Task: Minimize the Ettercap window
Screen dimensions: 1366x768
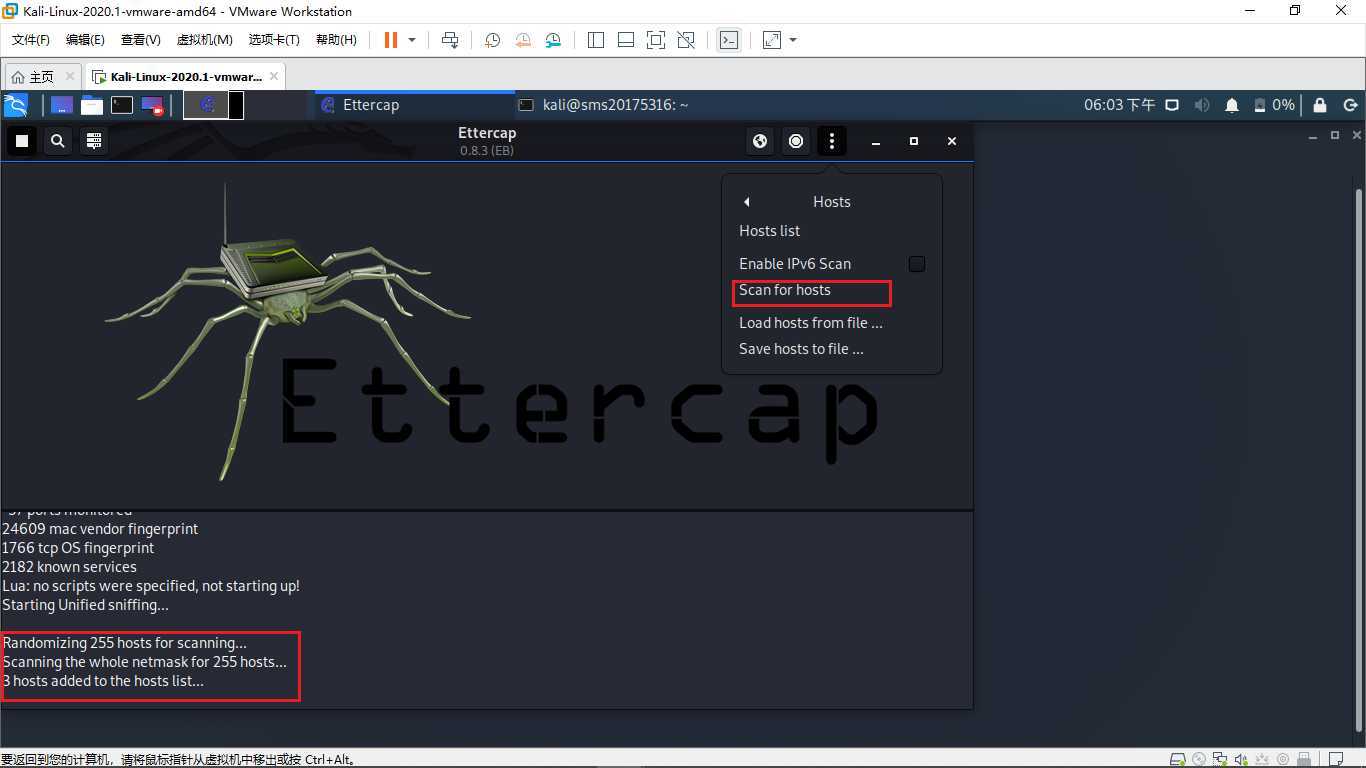Action: (x=876, y=141)
